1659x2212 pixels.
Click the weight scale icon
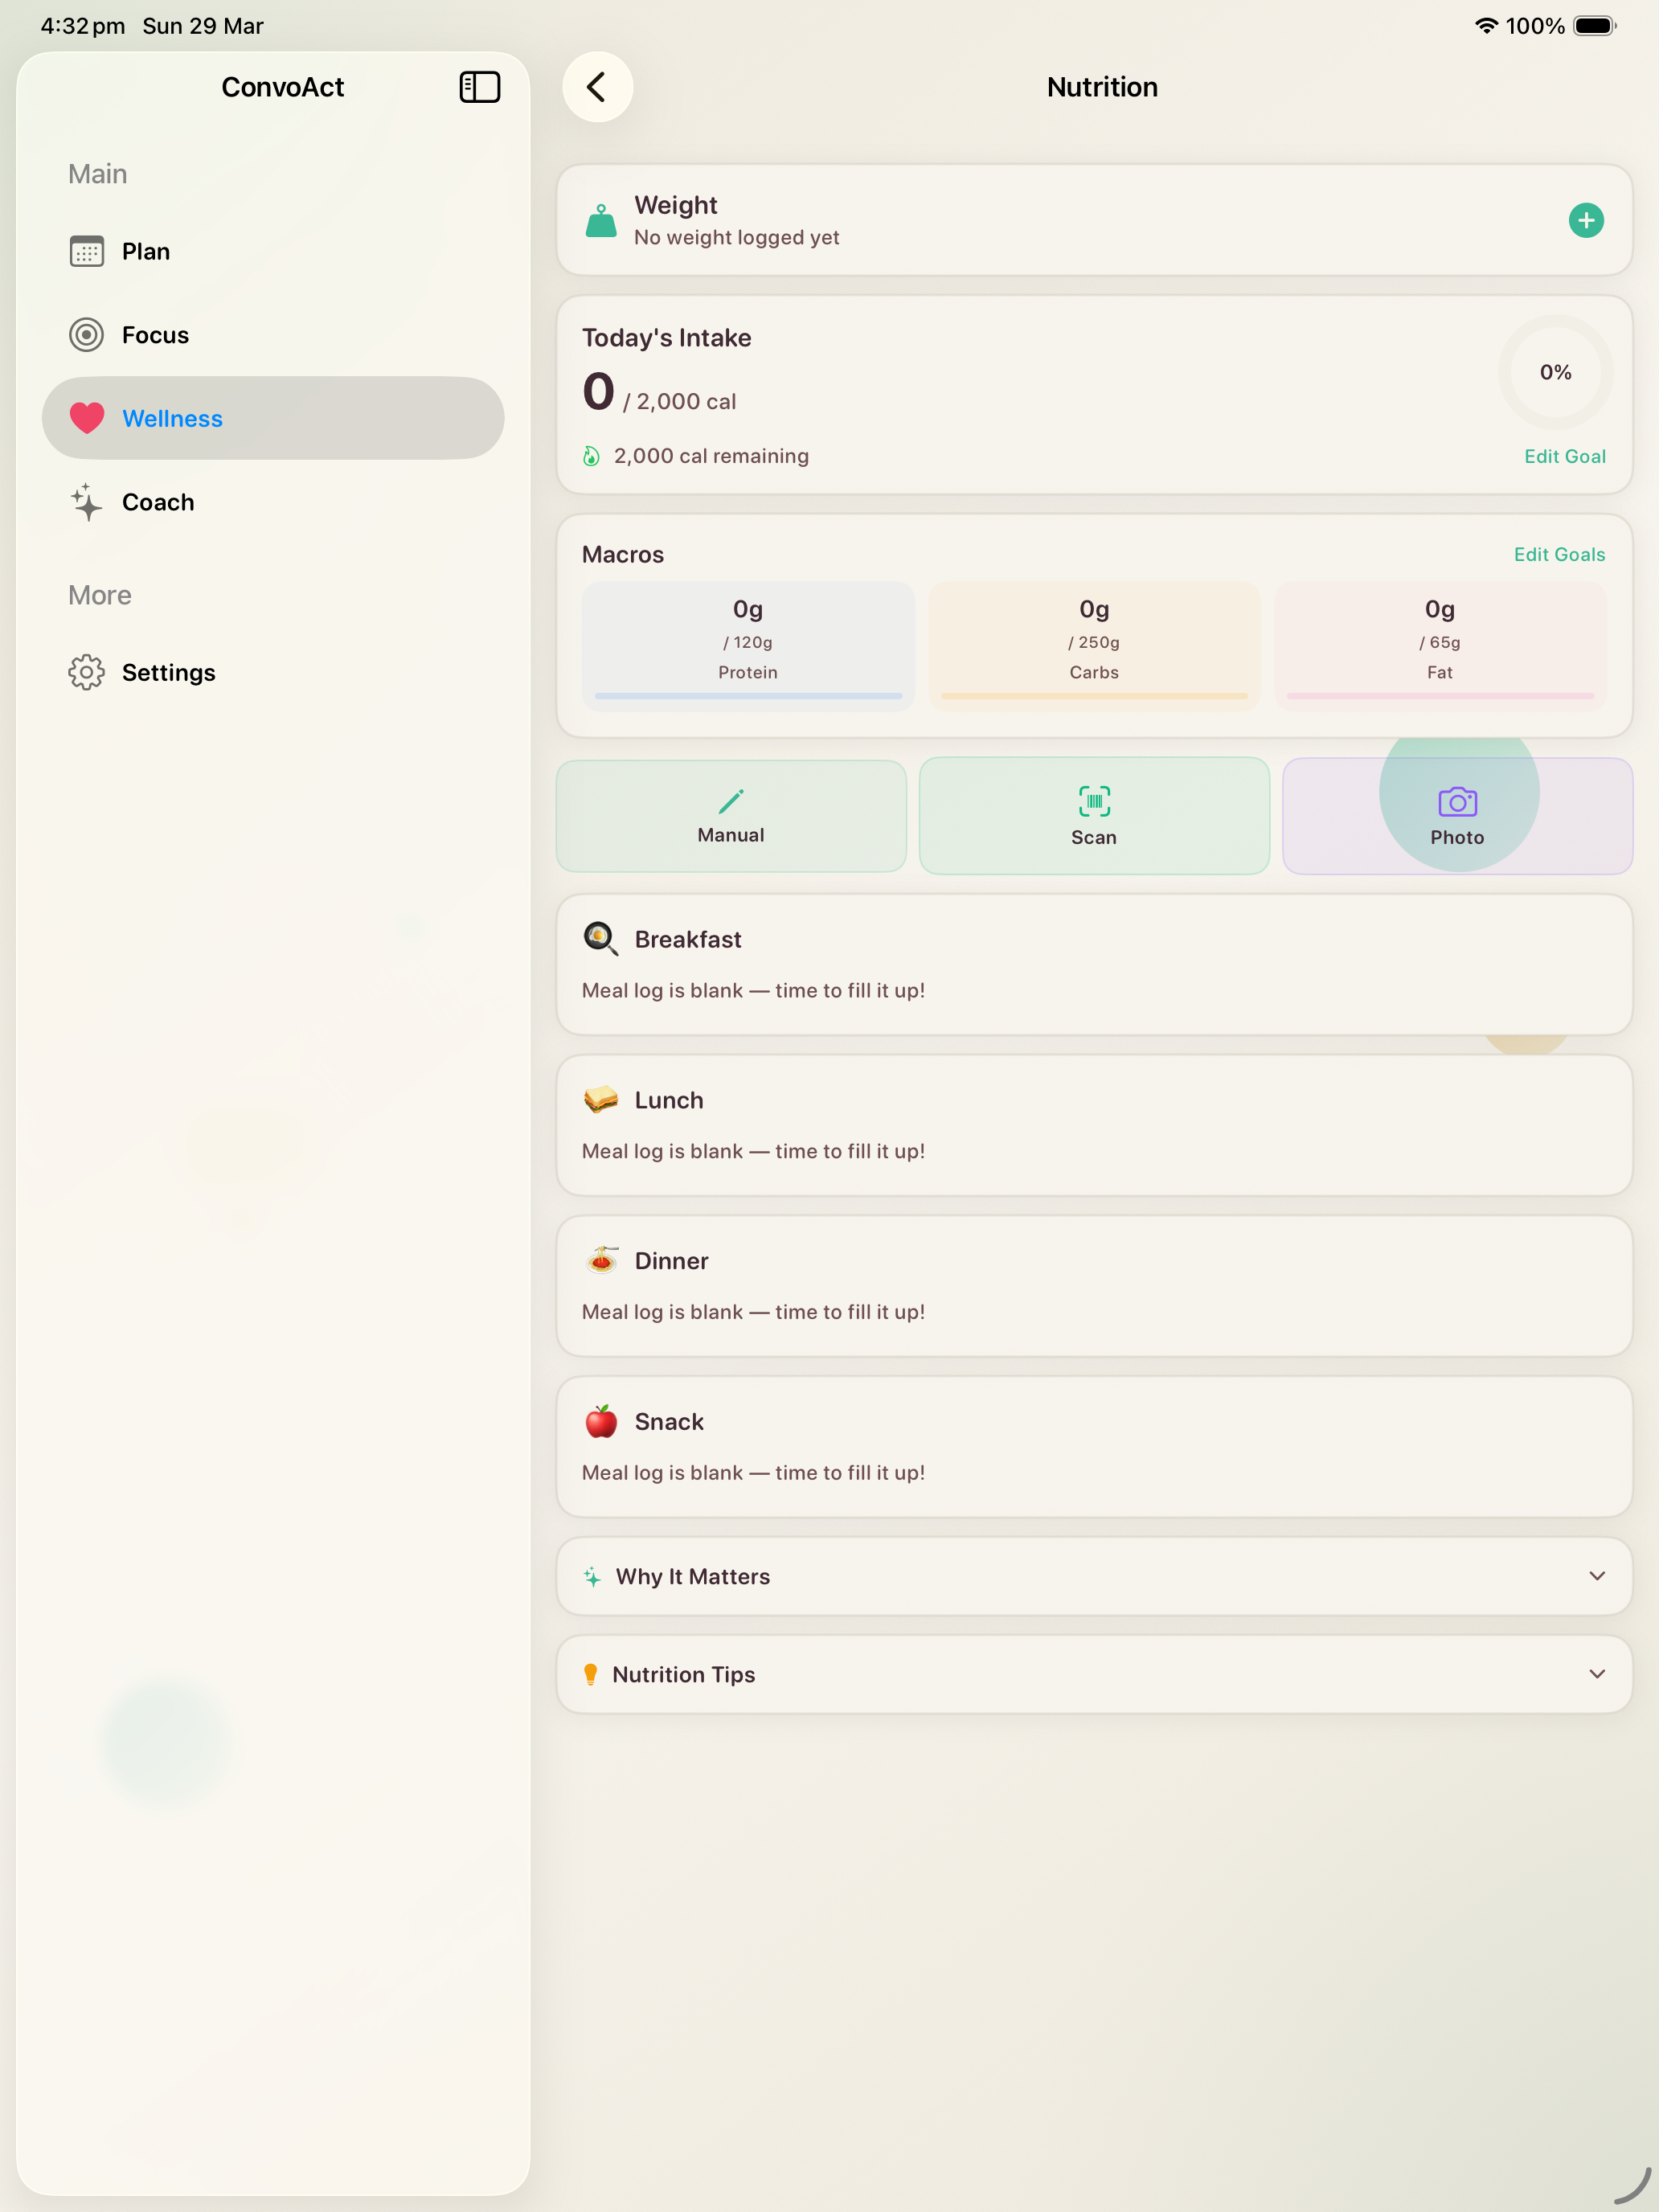pyautogui.click(x=600, y=220)
